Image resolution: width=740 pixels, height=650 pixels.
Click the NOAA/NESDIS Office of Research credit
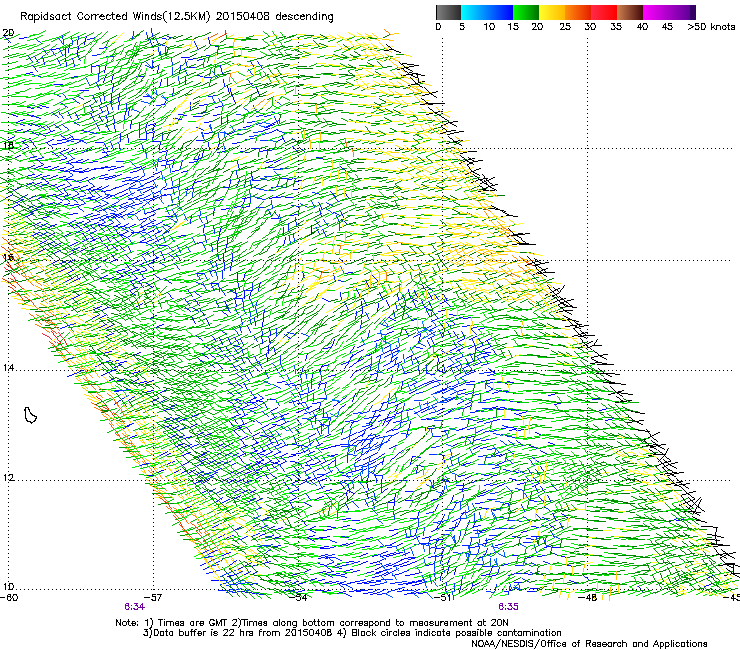point(589,644)
